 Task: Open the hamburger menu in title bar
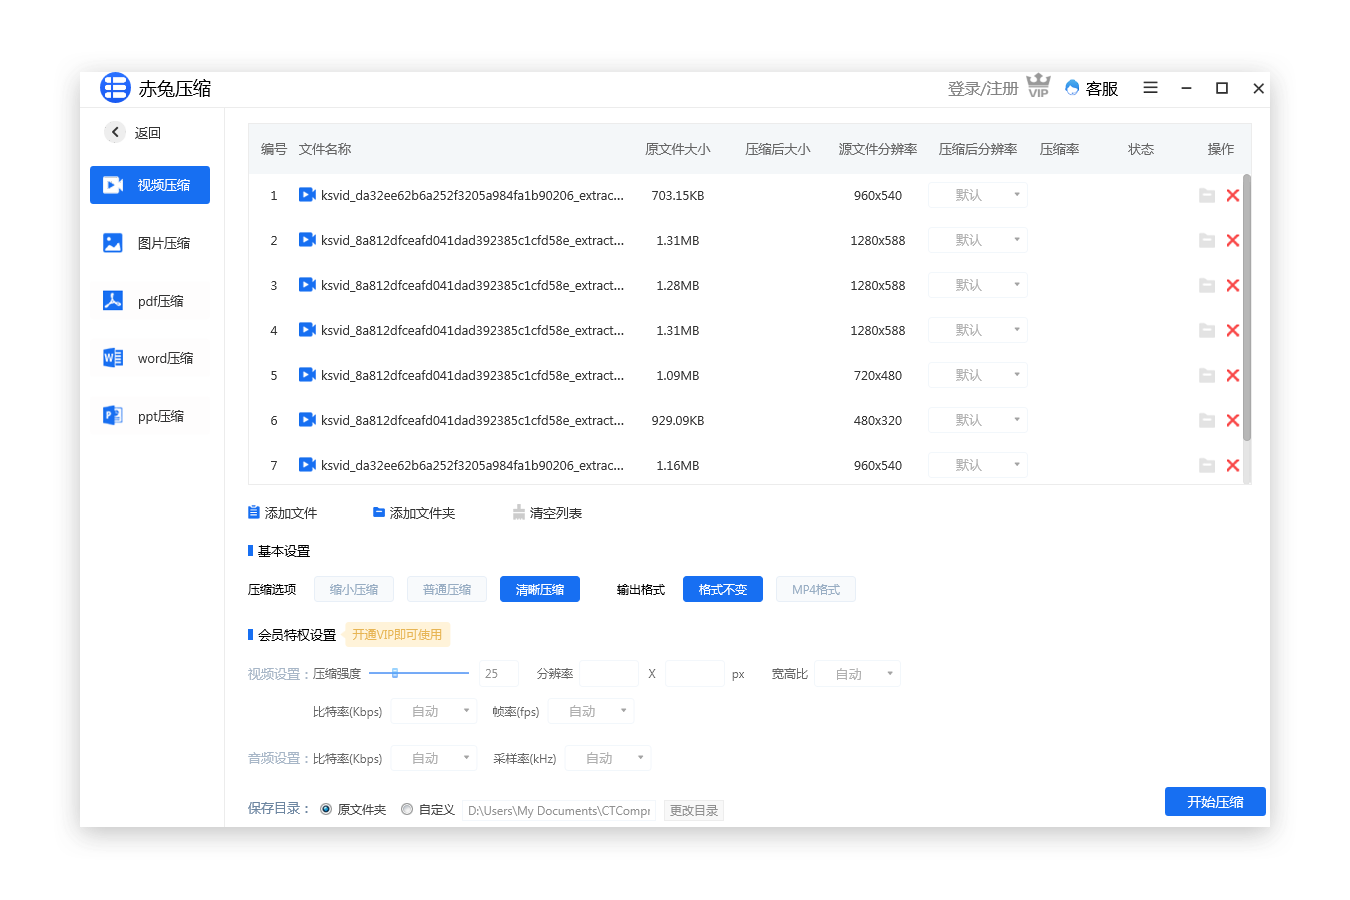[1151, 88]
